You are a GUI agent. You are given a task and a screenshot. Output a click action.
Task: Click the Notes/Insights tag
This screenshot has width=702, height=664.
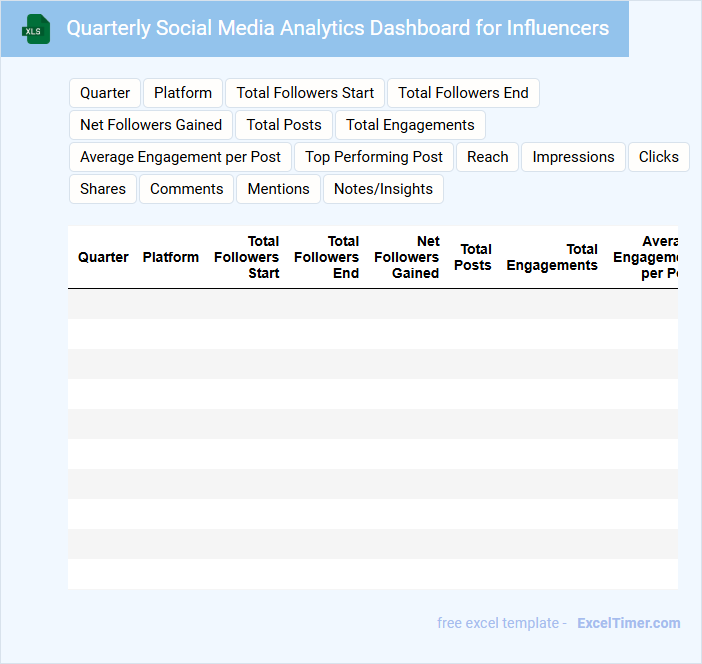pos(383,189)
